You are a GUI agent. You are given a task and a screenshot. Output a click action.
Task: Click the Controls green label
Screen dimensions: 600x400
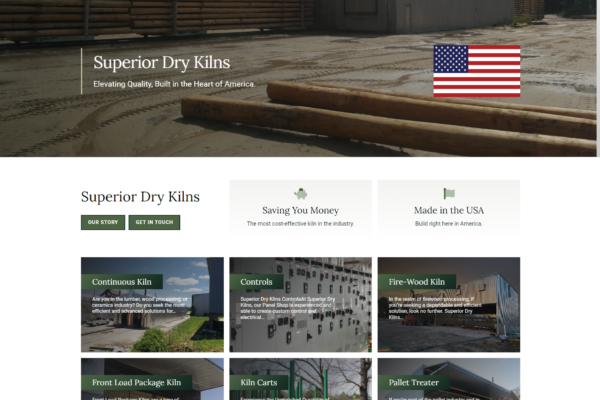(256, 282)
